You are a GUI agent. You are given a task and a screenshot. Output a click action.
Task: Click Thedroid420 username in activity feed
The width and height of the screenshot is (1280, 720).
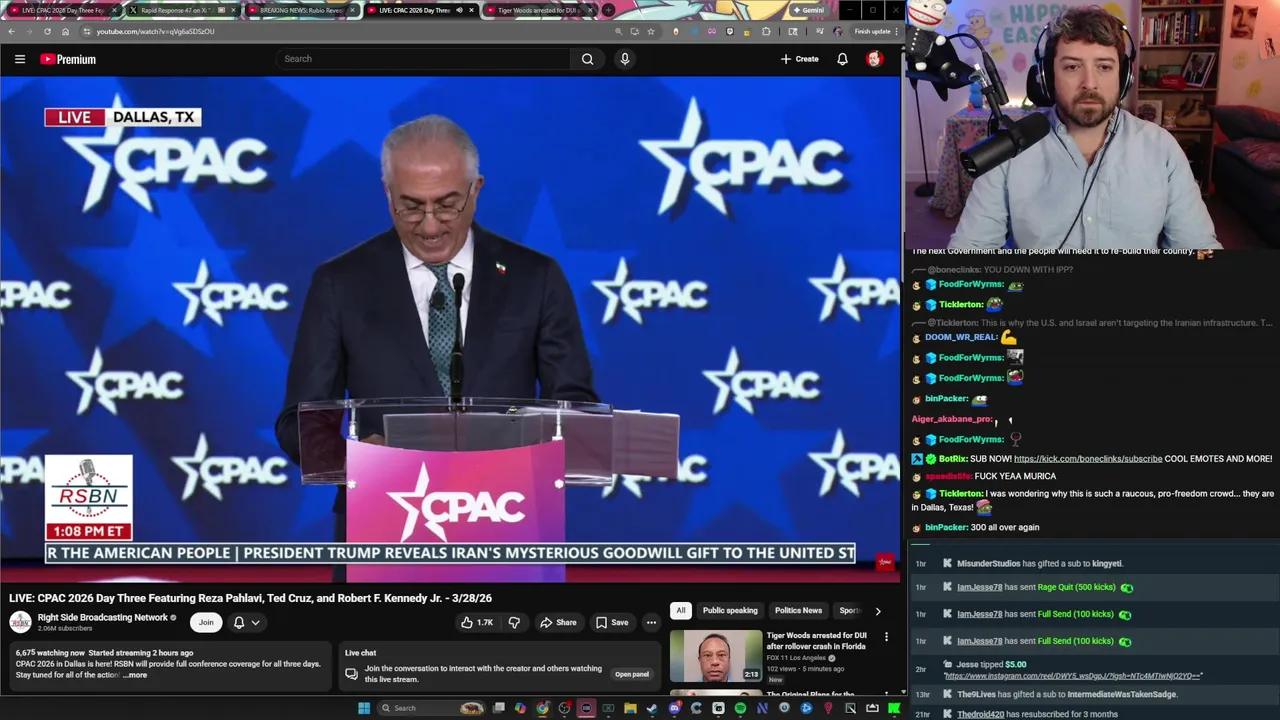coord(980,714)
